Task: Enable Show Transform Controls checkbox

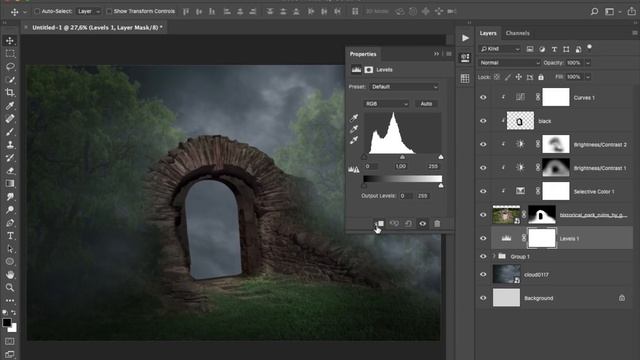Action: tap(109, 11)
